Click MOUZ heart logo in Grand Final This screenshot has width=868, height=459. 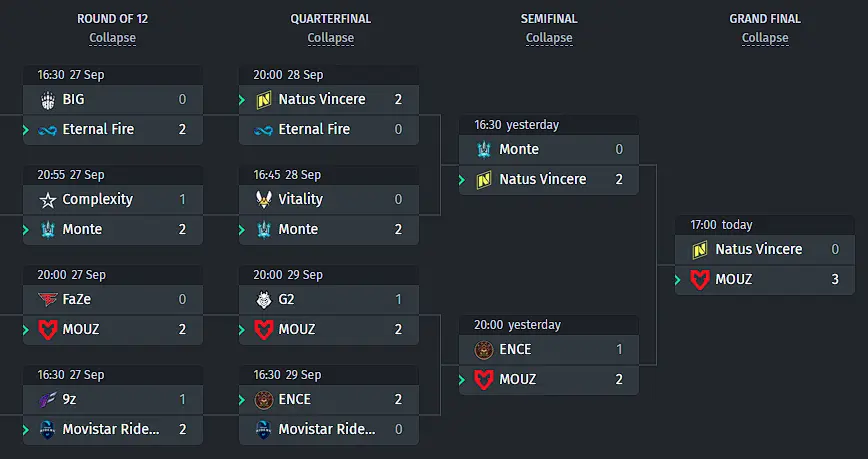(x=700, y=280)
